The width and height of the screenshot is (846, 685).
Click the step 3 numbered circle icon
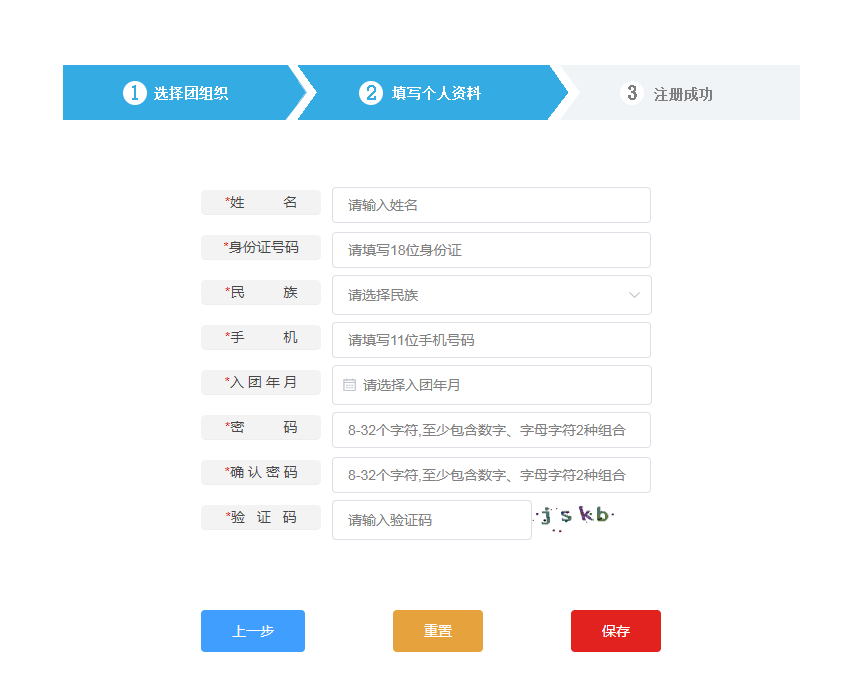point(631,92)
